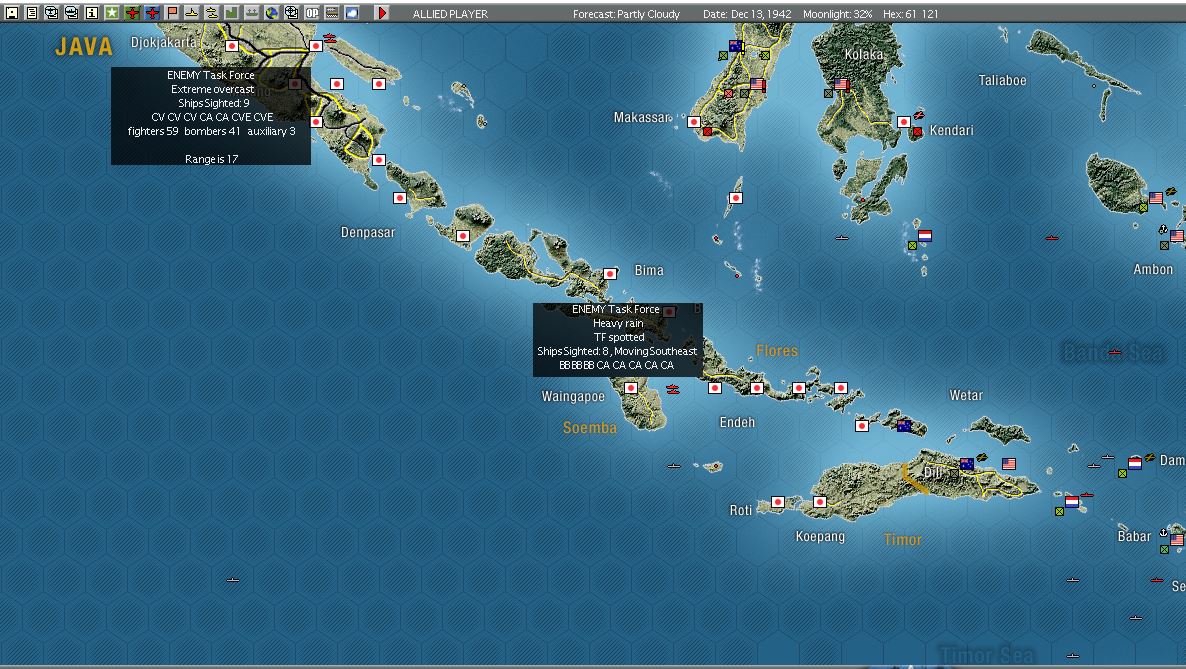The width and height of the screenshot is (1186, 669).
Task: Select the Japanese flag marker at Kendari
Action: [x=904, y=122]
